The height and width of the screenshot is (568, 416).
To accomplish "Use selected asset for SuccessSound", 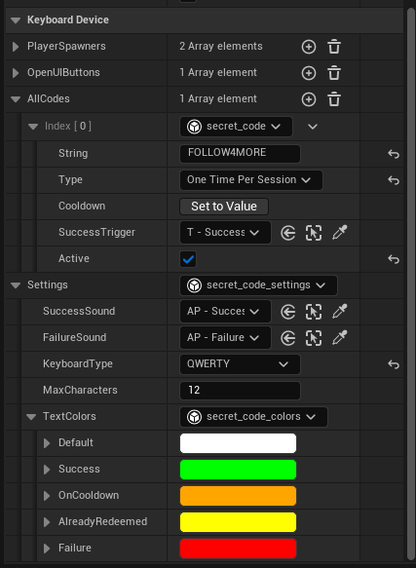I will pos(288,312).
